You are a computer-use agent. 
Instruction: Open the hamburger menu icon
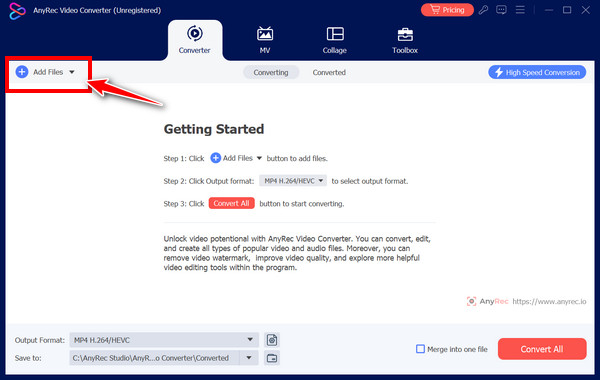click(x=520, y=10)
